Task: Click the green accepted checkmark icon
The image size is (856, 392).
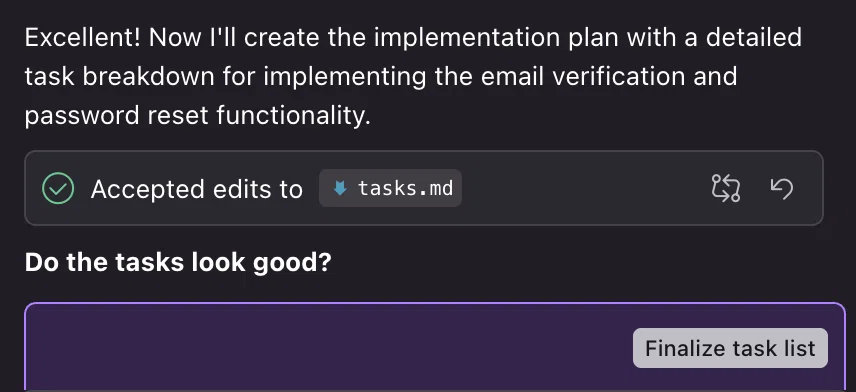Action: tap(58, 188)
